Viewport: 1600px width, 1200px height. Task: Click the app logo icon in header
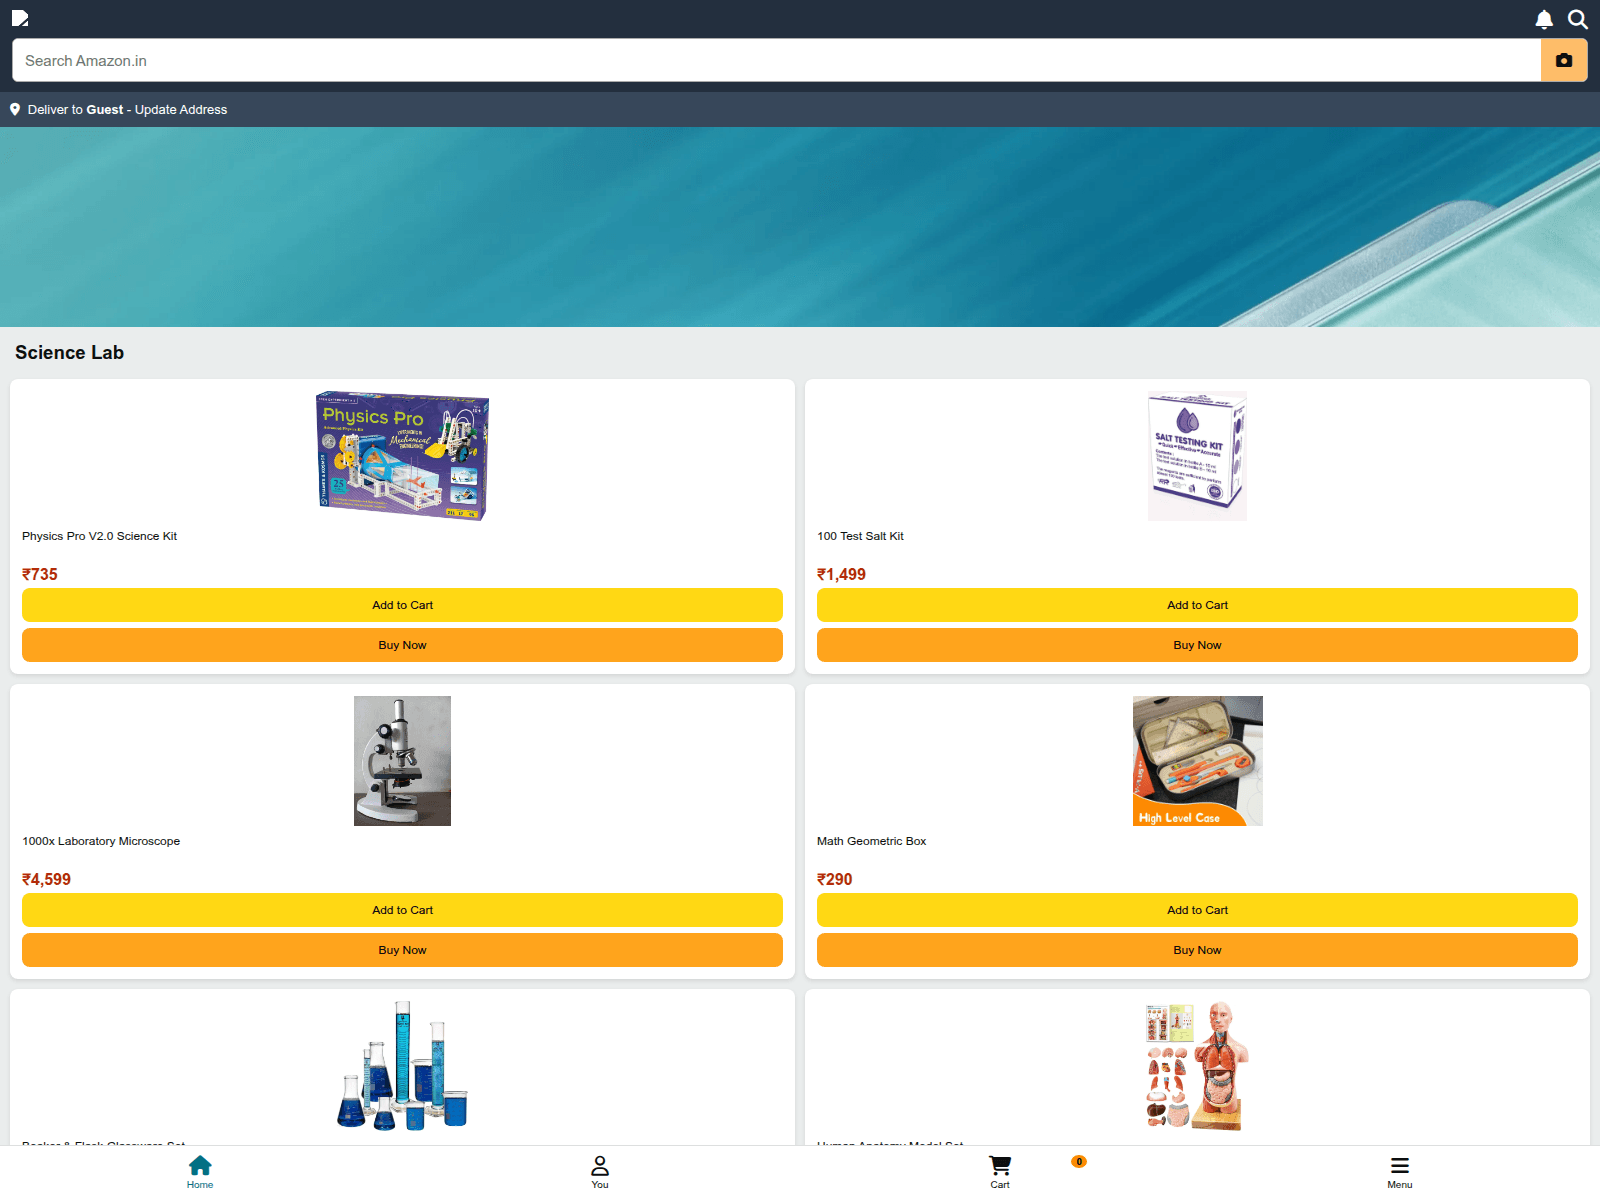coord(20,18)
